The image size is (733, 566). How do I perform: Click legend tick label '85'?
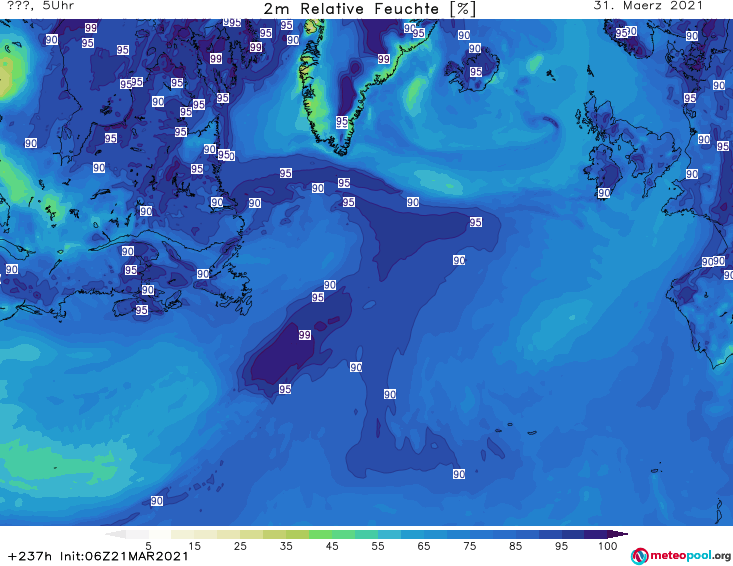coord(516,546)
